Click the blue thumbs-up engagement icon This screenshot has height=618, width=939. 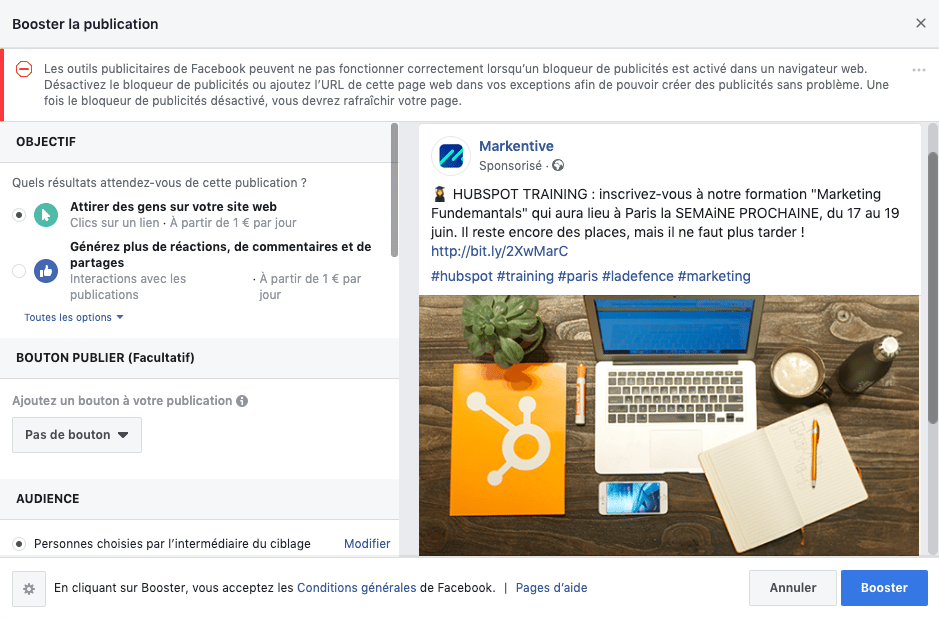tap(46, 271)
